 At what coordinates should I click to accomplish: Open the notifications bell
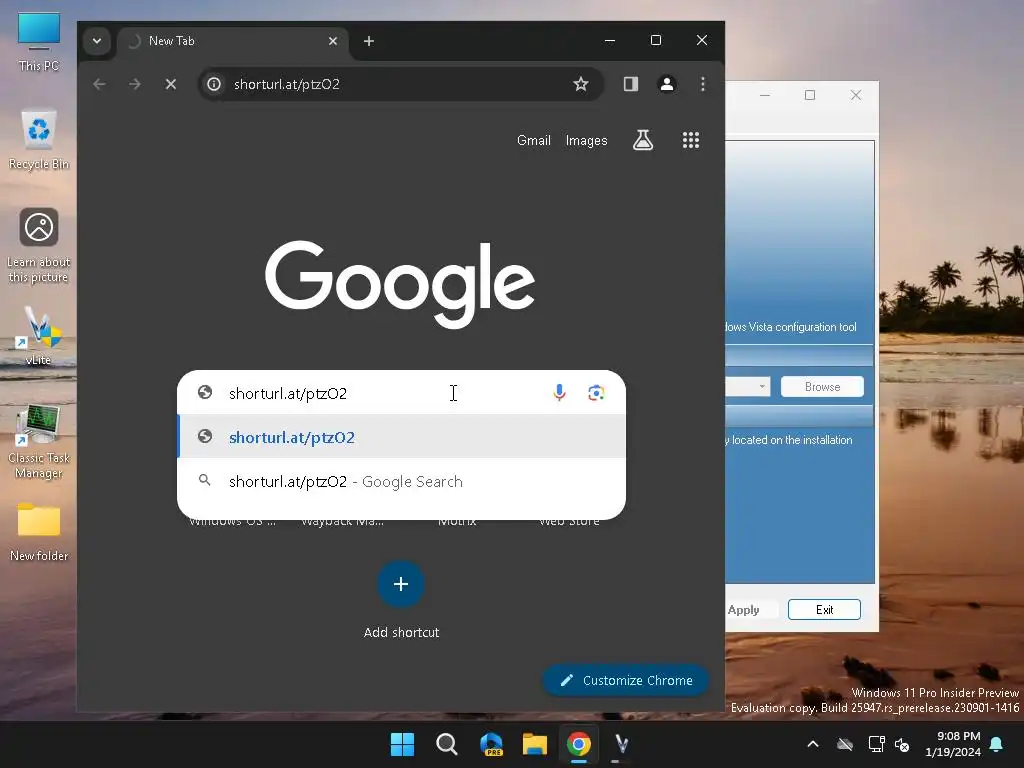pyautogui.click(x=997, y=744)
